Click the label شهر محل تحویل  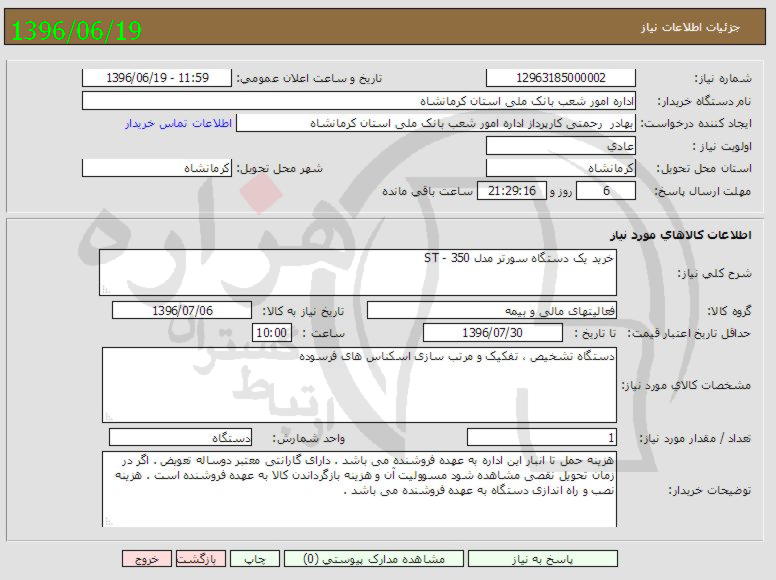280,169
